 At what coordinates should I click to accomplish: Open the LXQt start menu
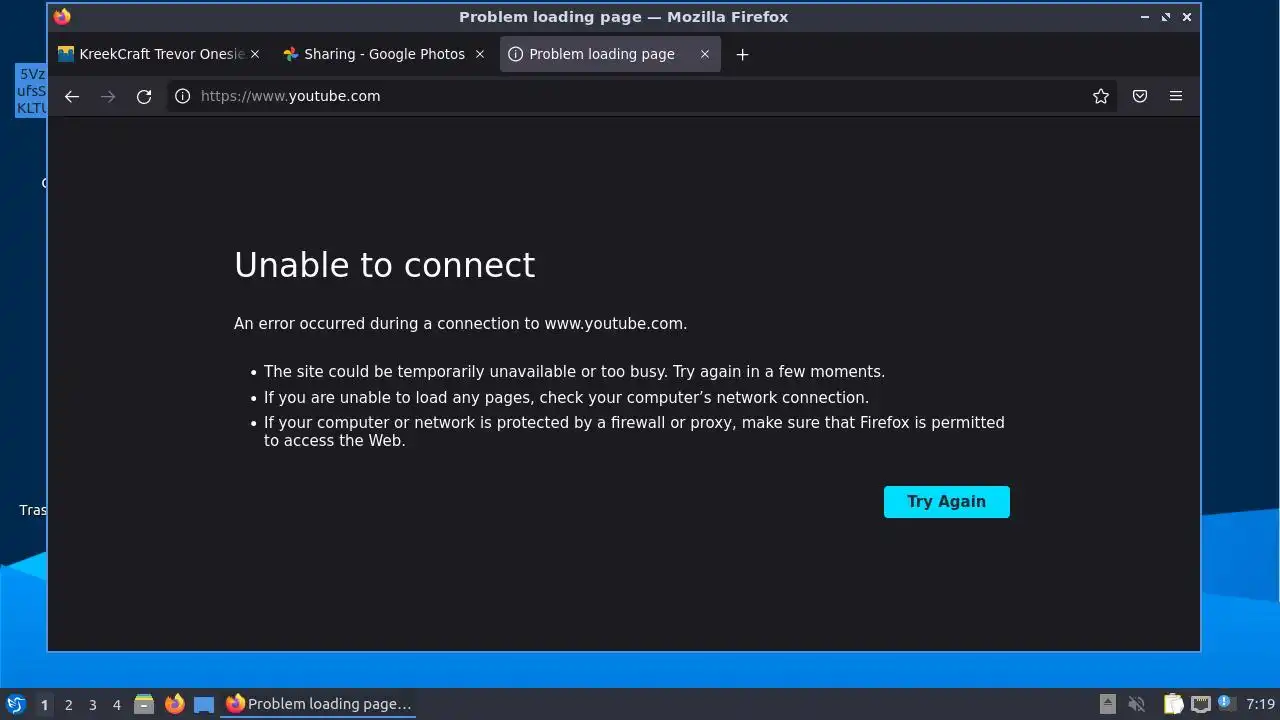tap(15, 704)
